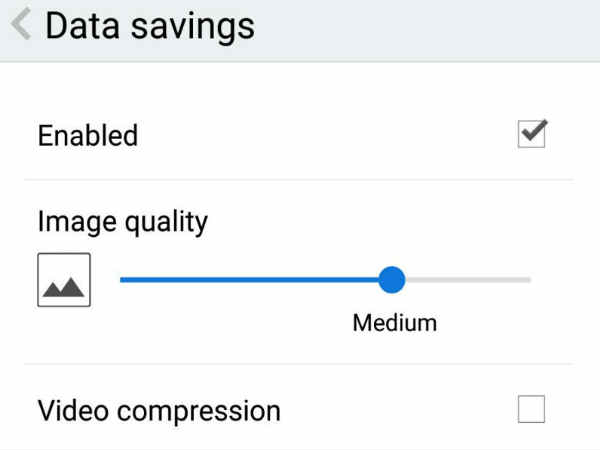Screen dimensions: 600x450
Task: Set image quality slider to the far left end
Action: click(x=122, y=280)
